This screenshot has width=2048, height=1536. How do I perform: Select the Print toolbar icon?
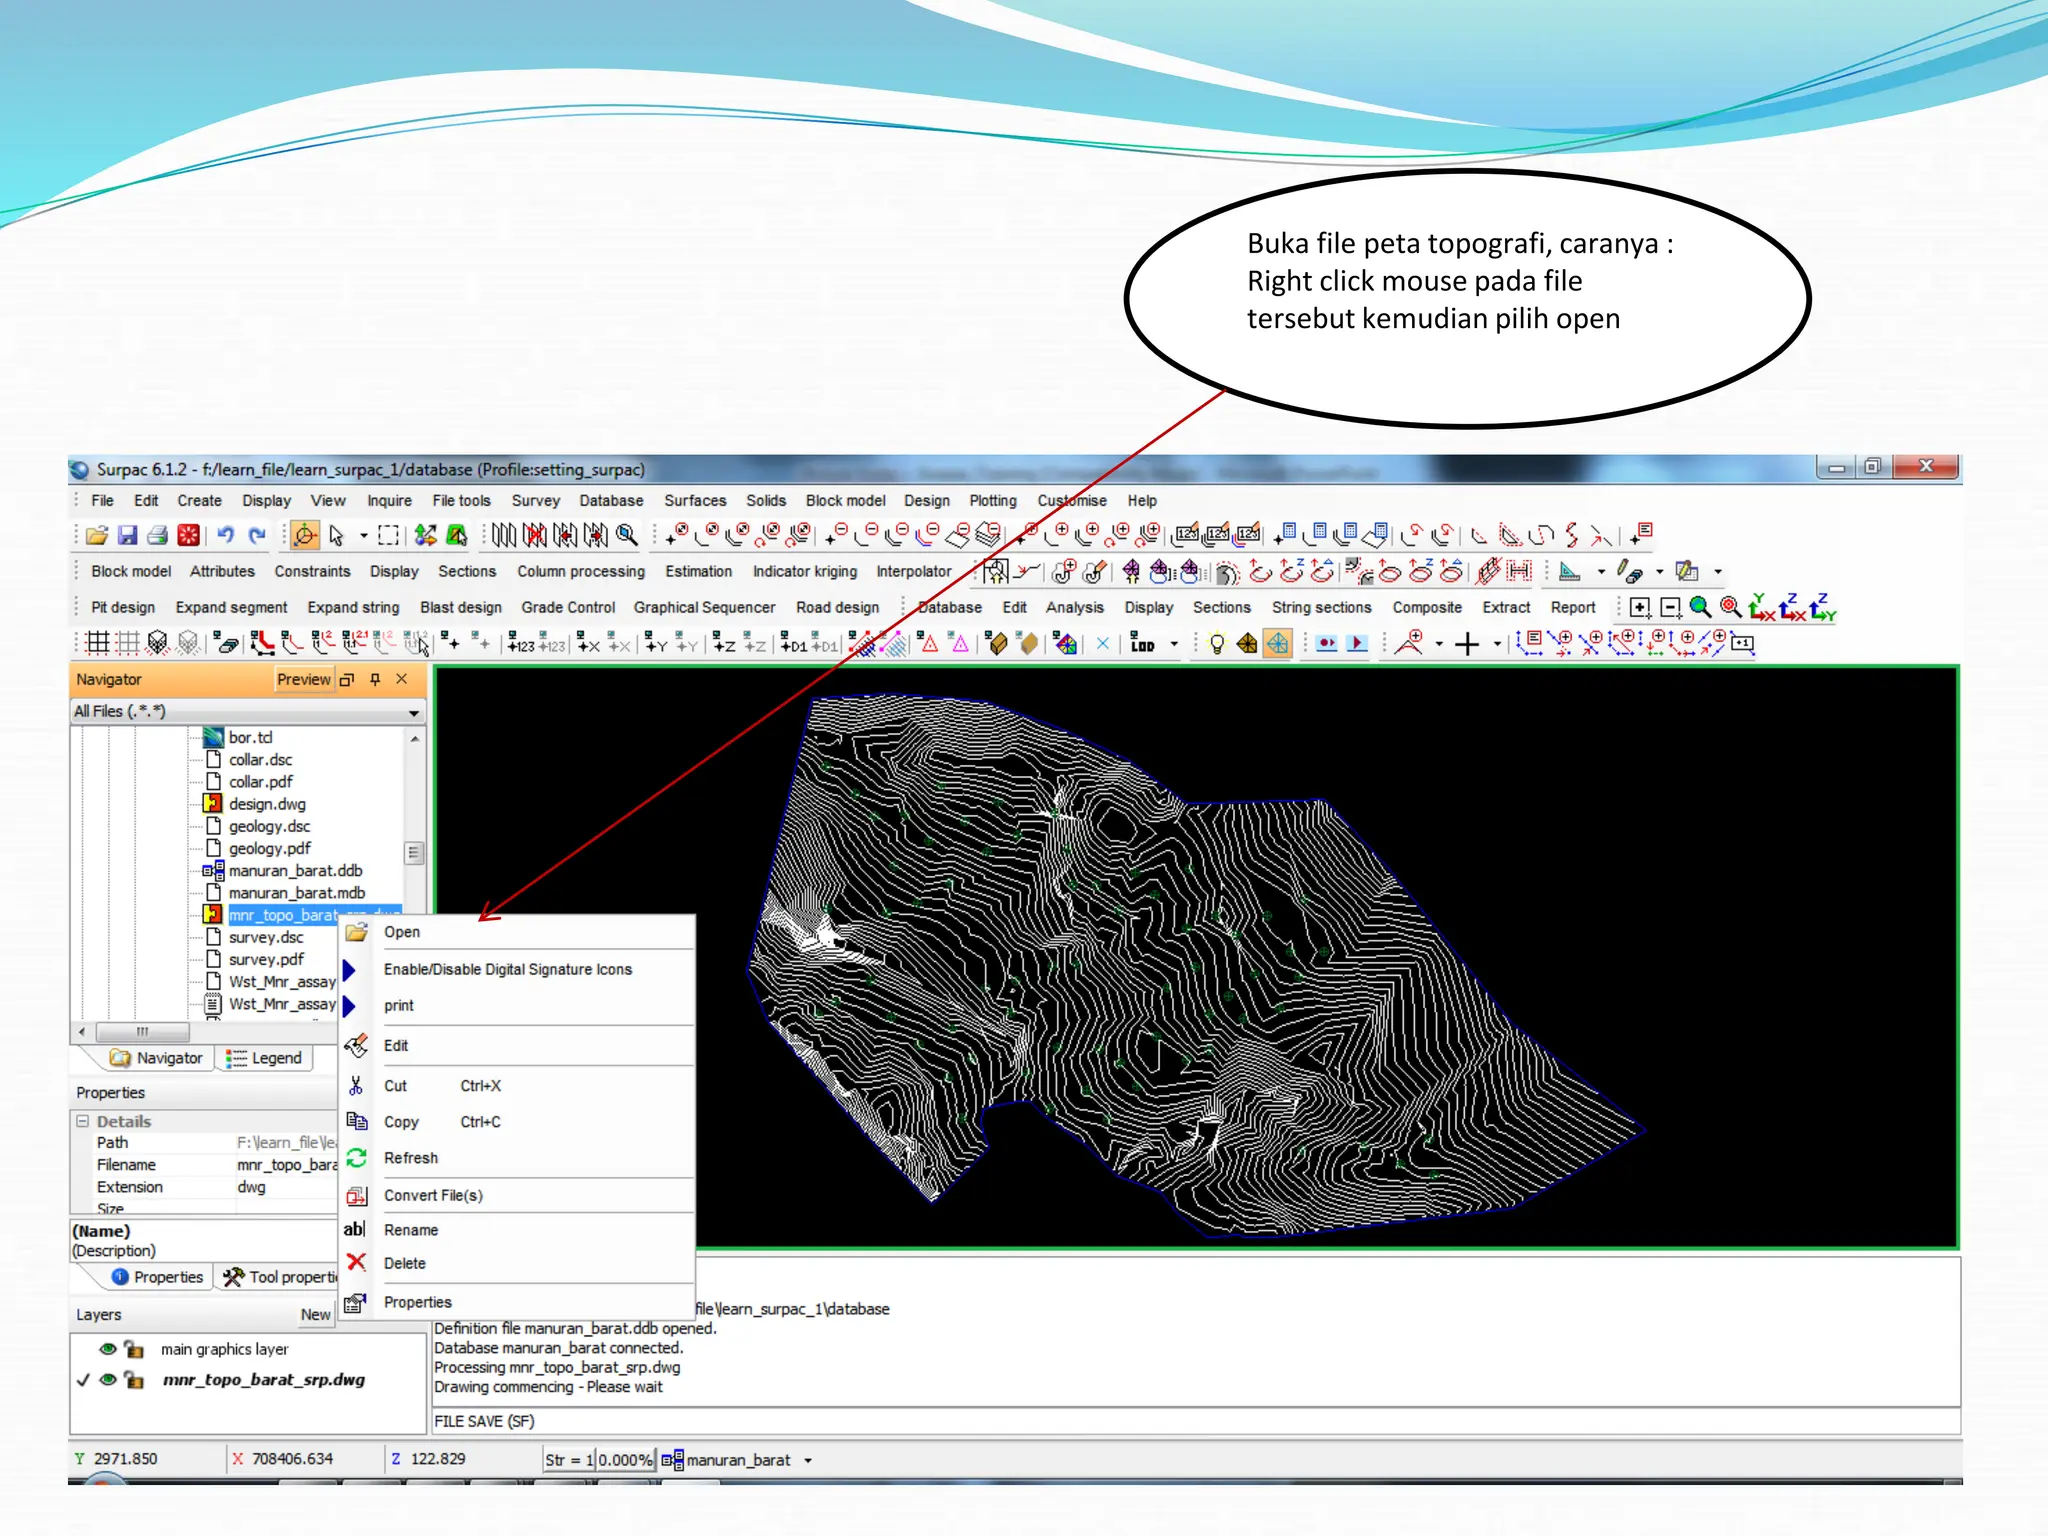(x=157, y=536)
